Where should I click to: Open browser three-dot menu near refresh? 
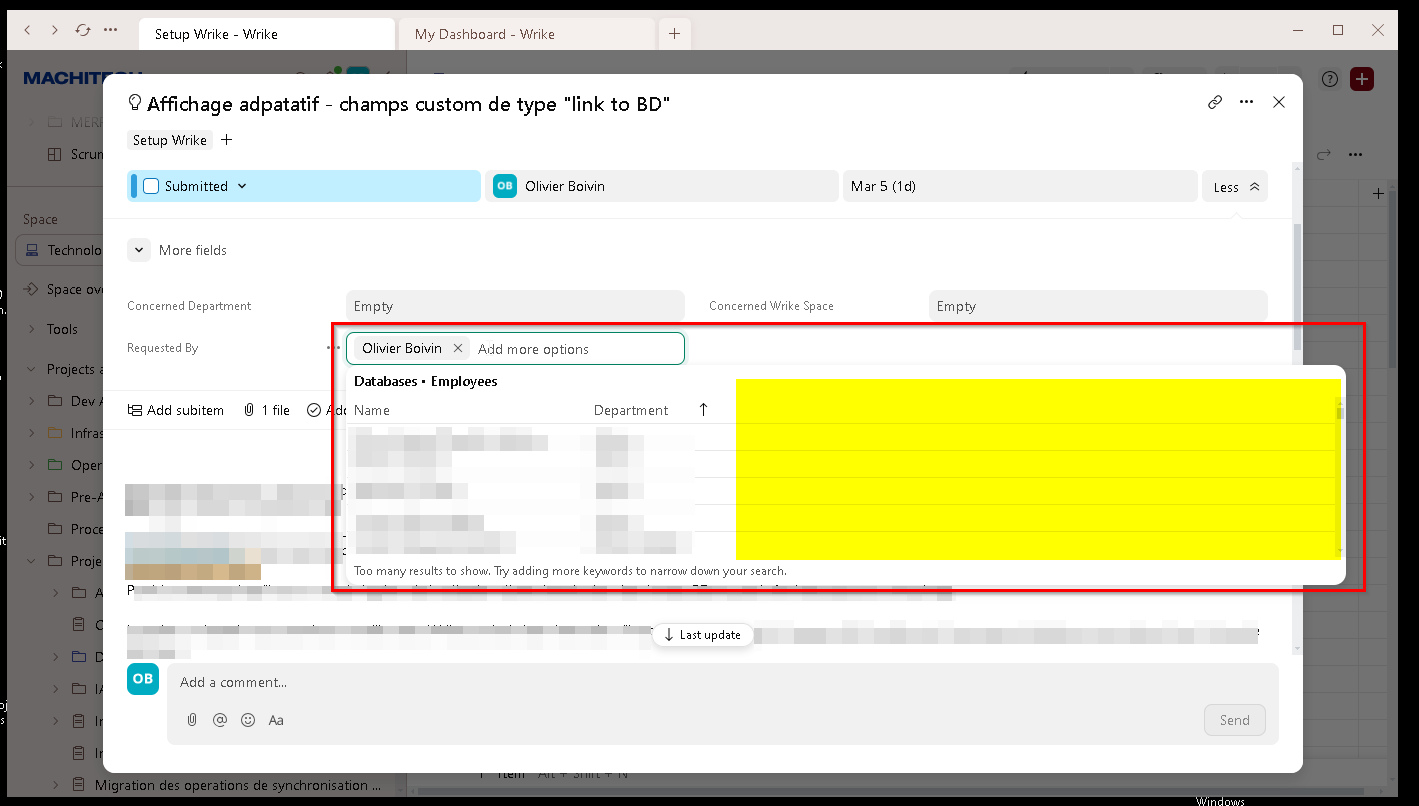tap(110, 31)
